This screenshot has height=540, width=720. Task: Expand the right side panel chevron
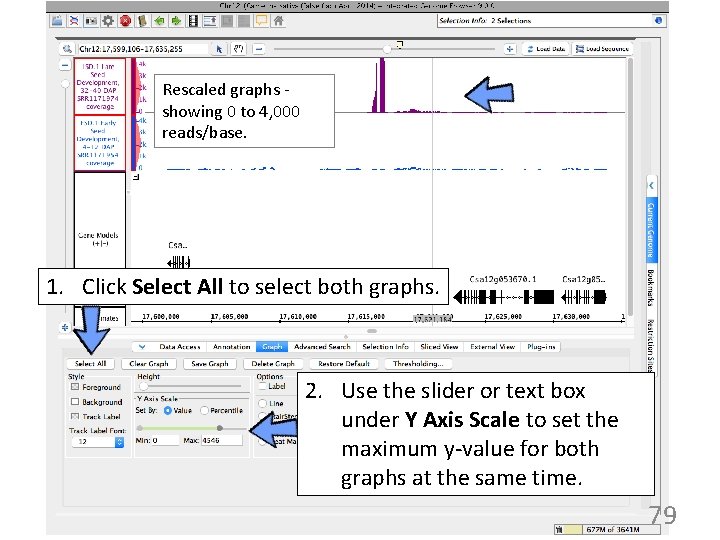[x=651, y=186]
